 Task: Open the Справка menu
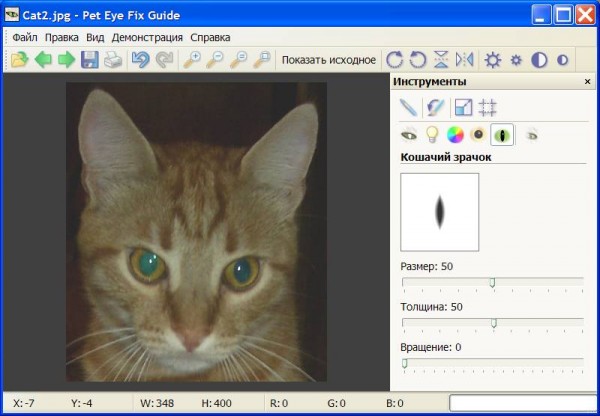[x=210, y=37]
